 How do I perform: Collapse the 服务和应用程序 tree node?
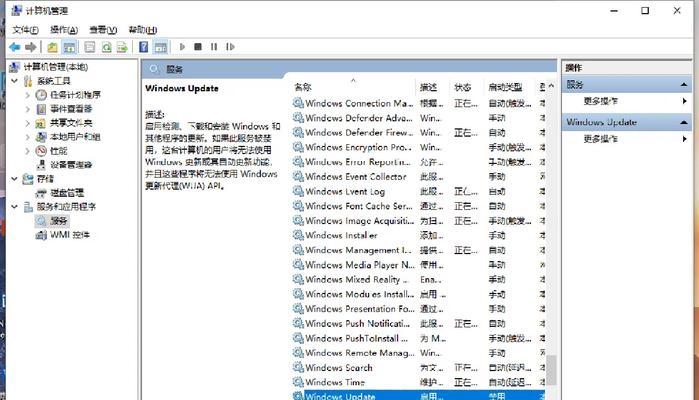click(x=14, y=207)
